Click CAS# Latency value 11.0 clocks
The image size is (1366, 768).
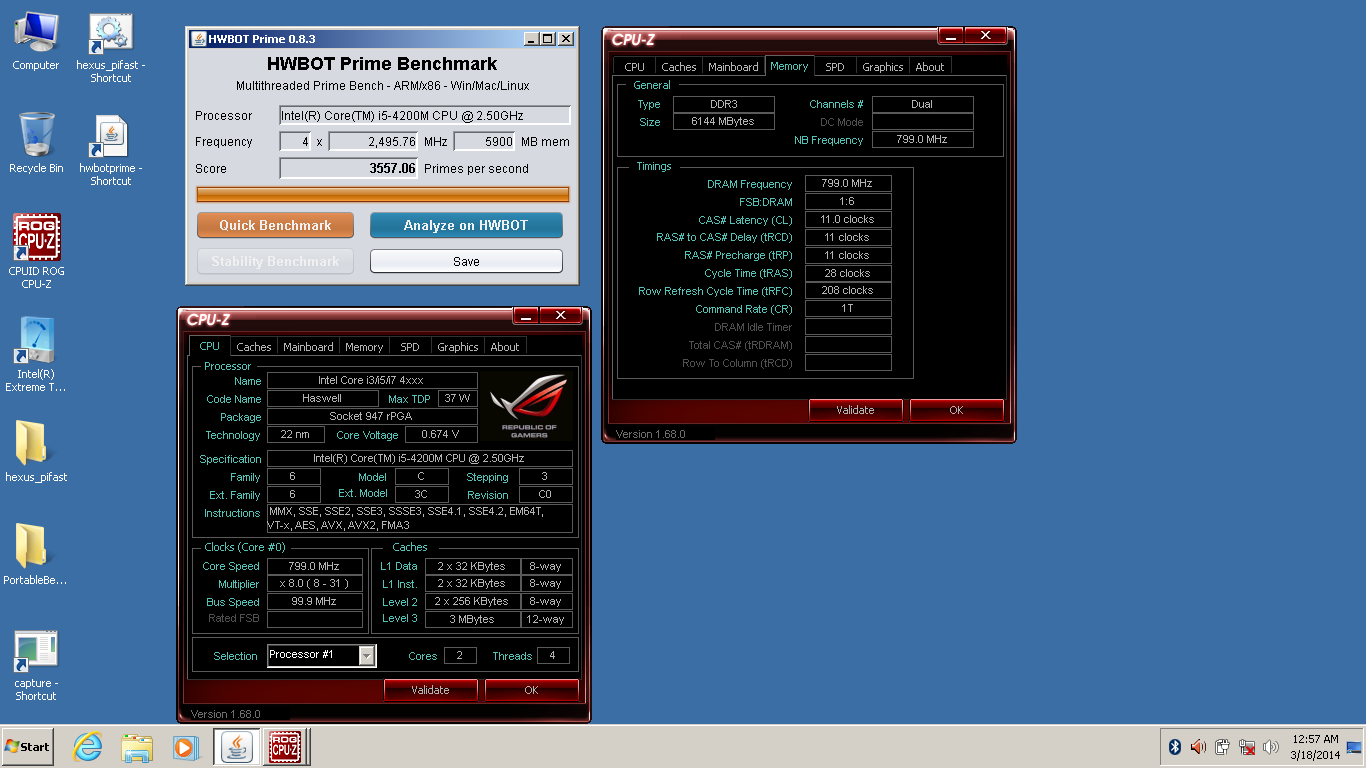point(848,220)
